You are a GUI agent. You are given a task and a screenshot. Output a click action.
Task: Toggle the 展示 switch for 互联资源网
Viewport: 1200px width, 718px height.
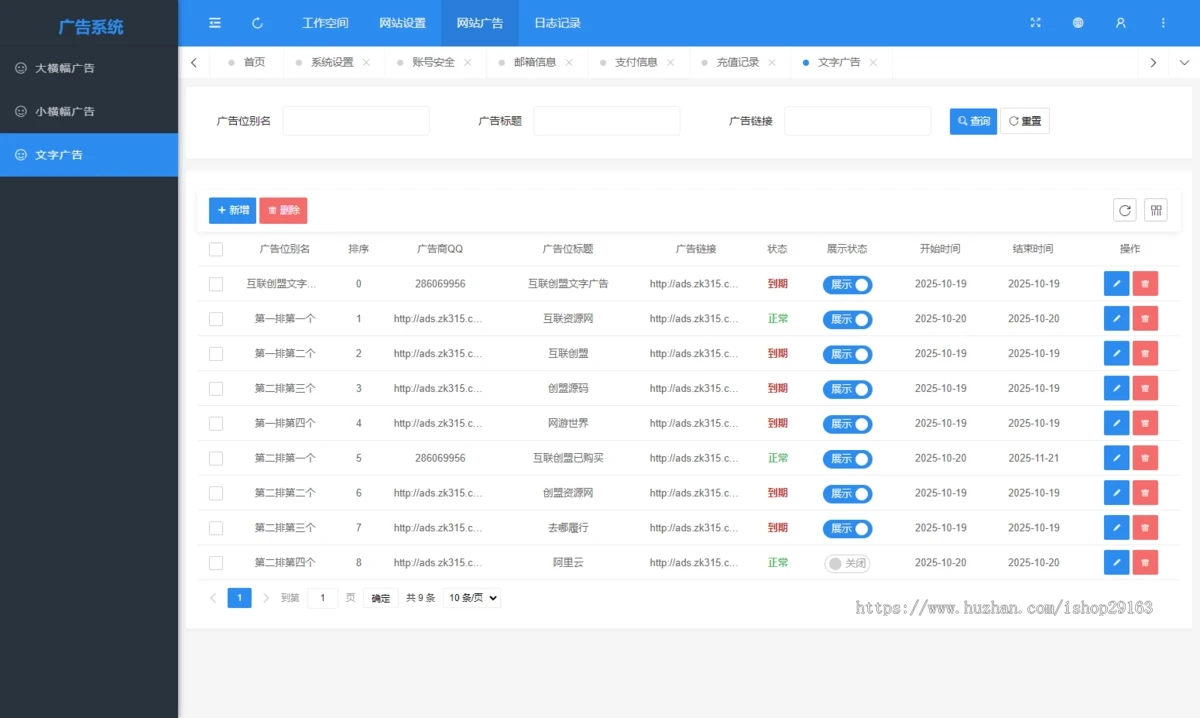point(847,319)
